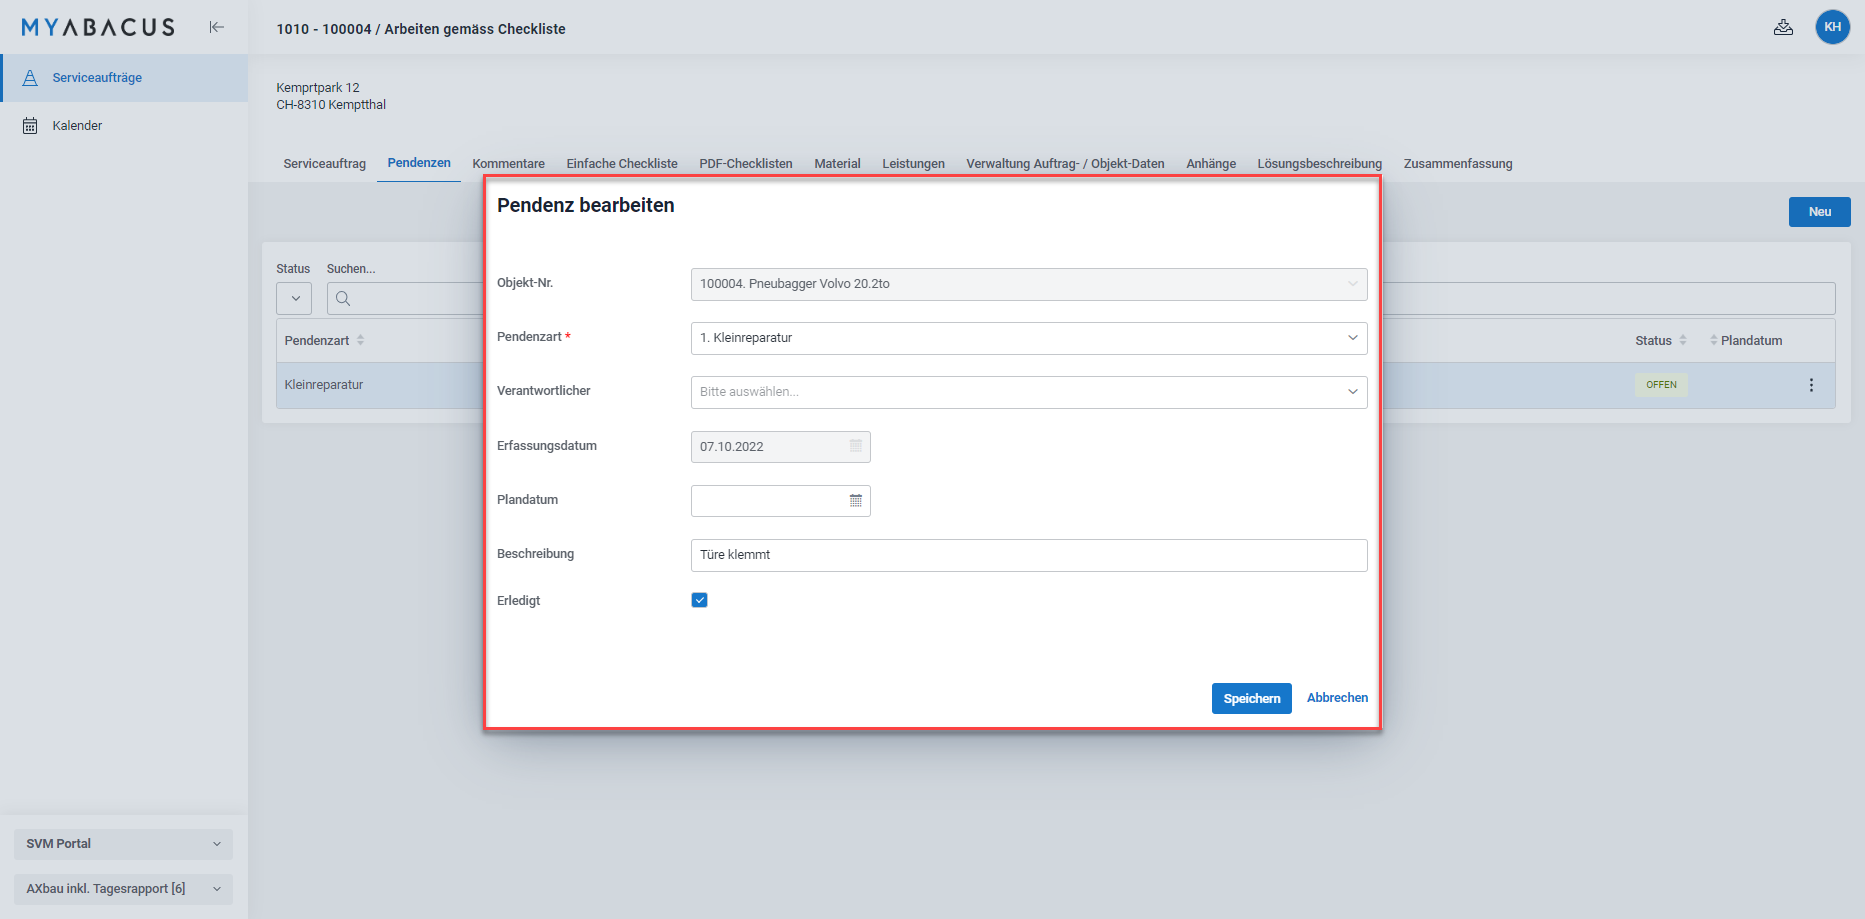Switch to the Kommentare tab
The width and height of the screenshot is (1865, 919).
(508, 163)
